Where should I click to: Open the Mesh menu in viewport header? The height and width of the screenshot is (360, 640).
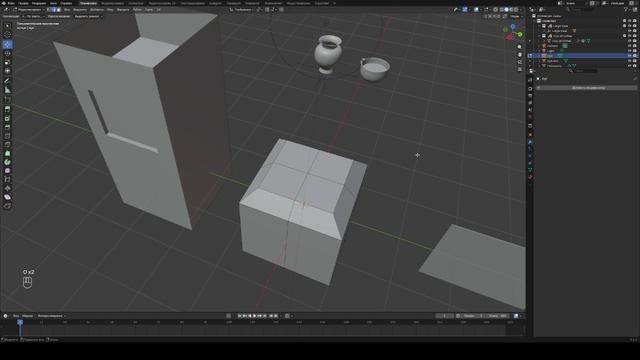110,9
